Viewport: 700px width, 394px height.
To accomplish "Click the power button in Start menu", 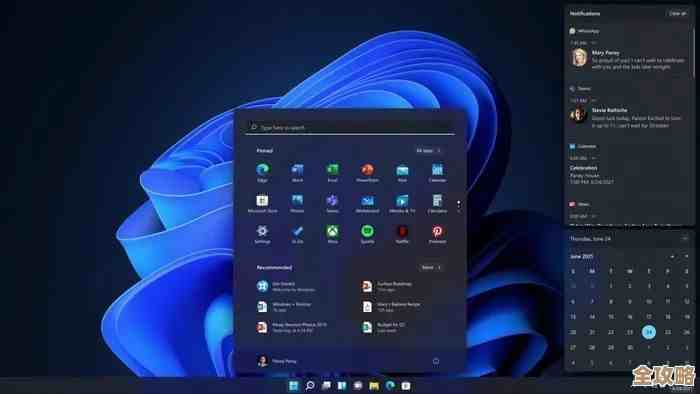I will 436,361.
